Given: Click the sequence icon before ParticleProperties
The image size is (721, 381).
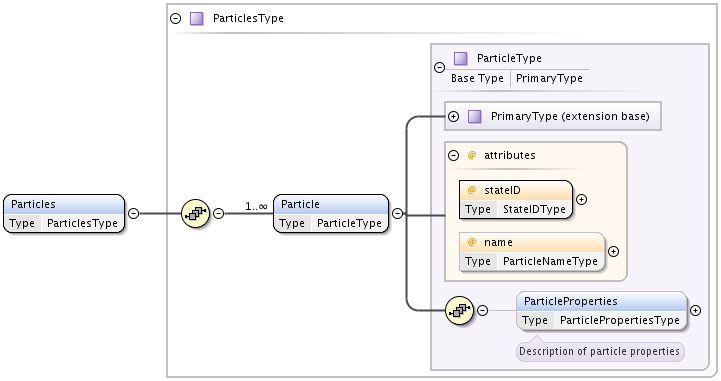Looking at the screenshot, I should pyautogui.click(x=459, y=311).
